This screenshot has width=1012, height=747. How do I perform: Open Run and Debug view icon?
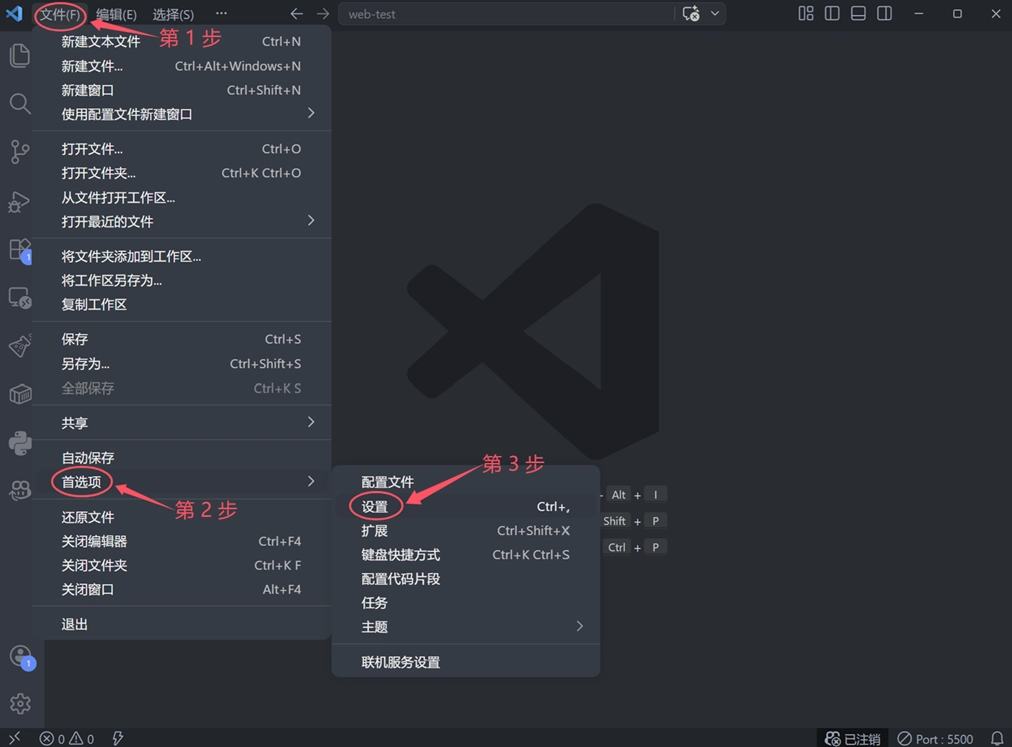point(19,202)
